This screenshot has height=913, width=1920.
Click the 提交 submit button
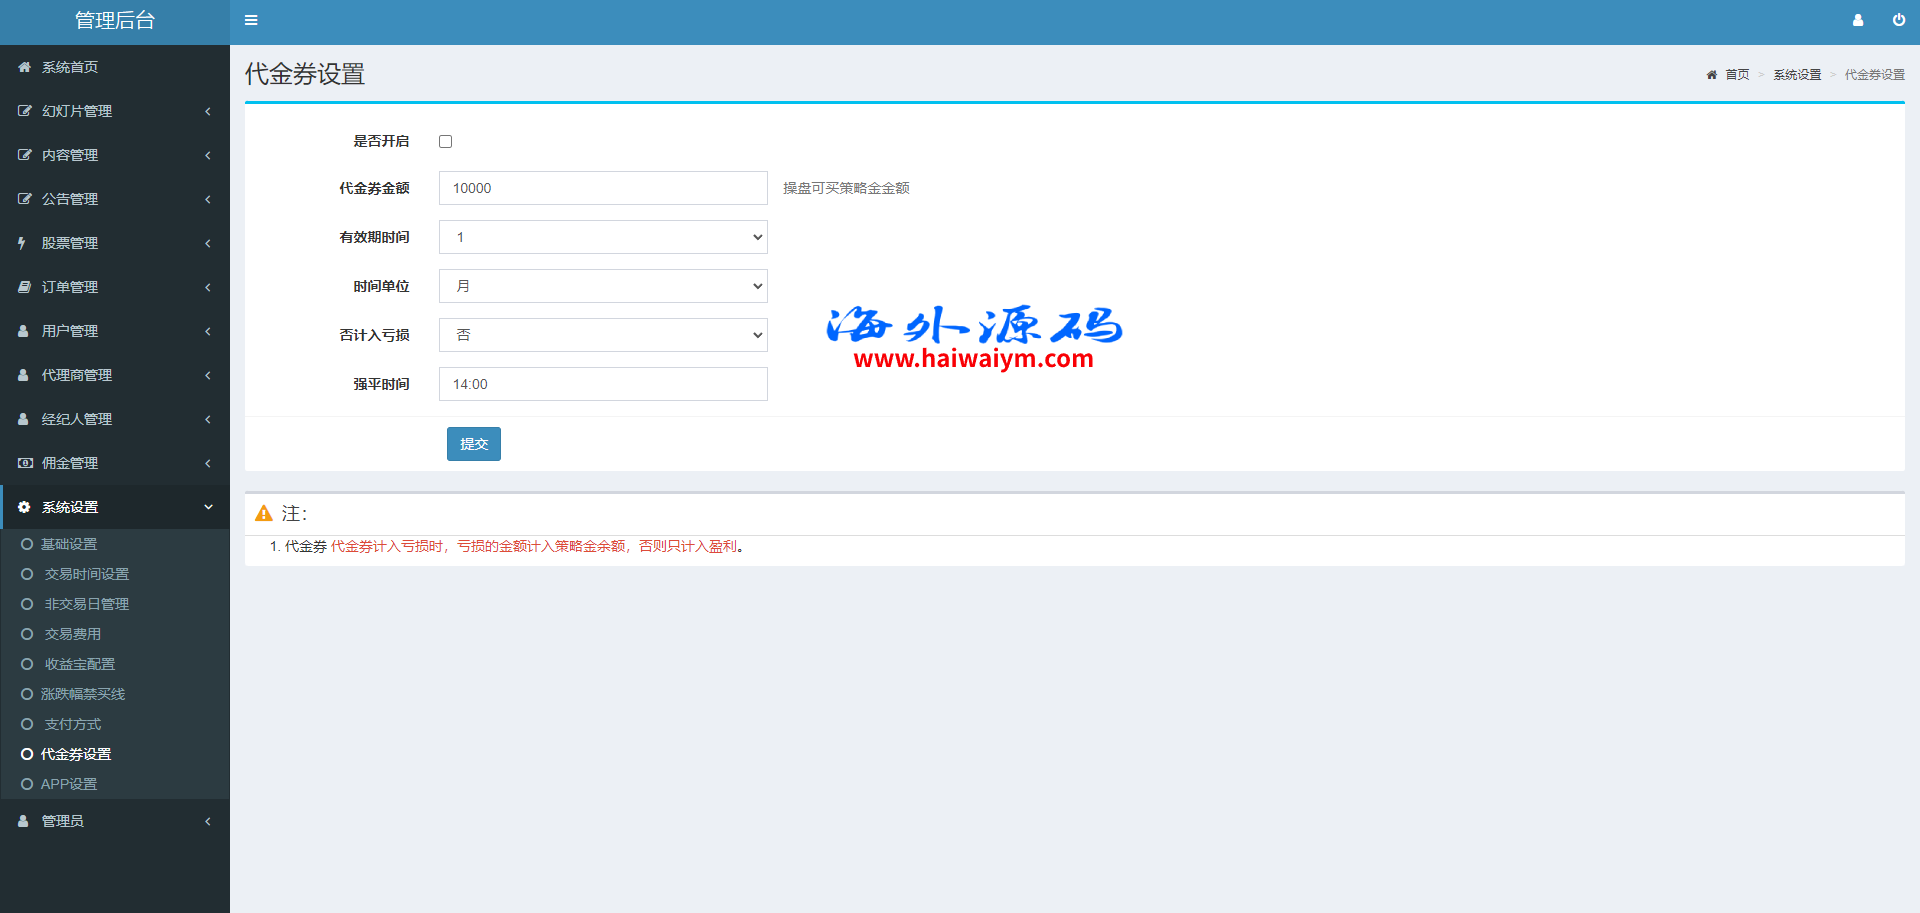[473, 444]
